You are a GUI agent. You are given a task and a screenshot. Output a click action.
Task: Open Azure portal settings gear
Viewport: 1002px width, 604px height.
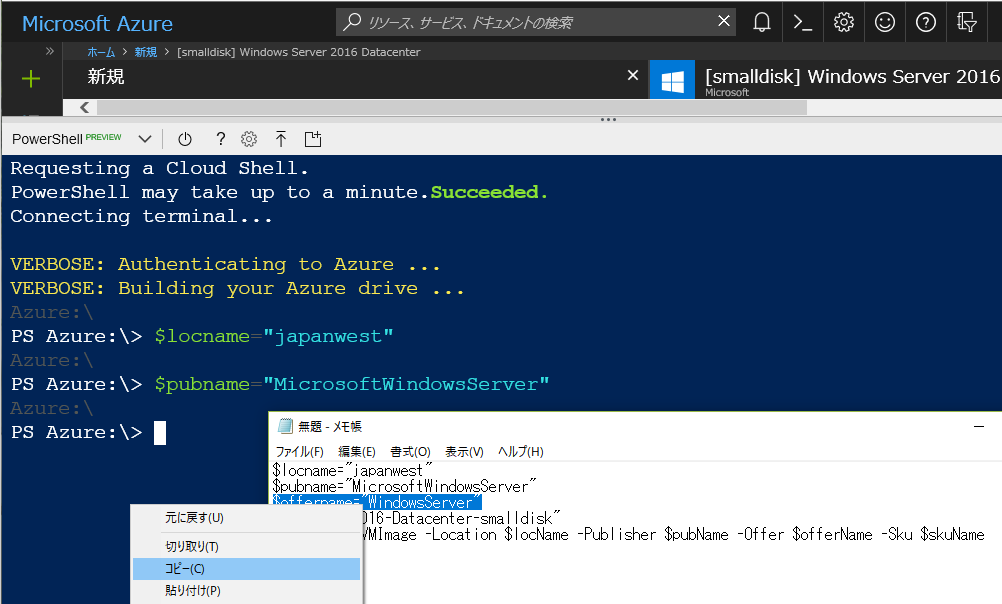844,22
